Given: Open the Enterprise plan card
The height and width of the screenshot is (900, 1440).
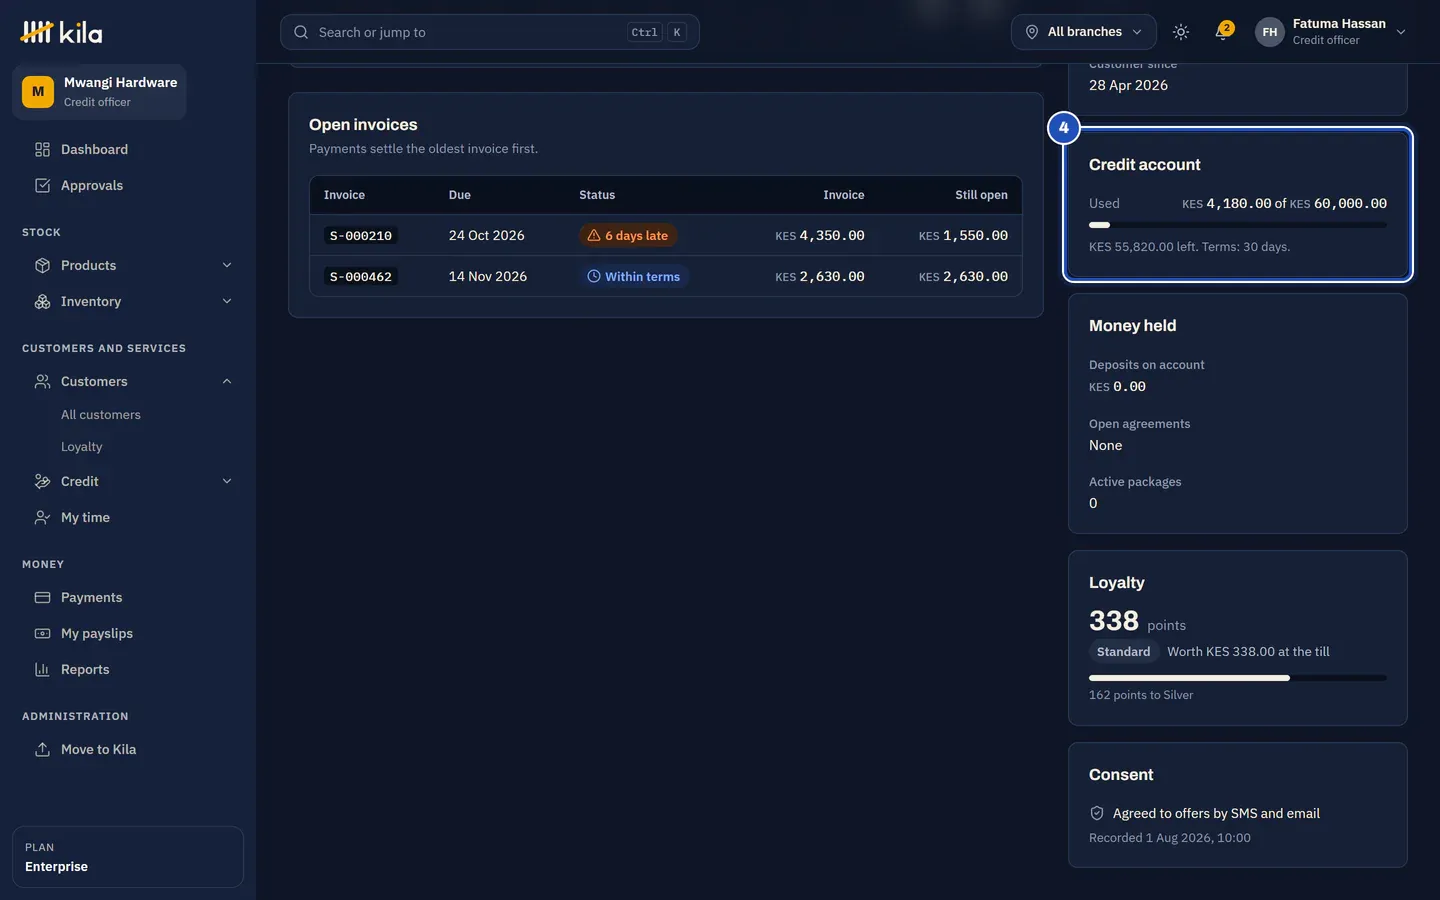Looking at the screenshot, I should (x=128, y=857).
